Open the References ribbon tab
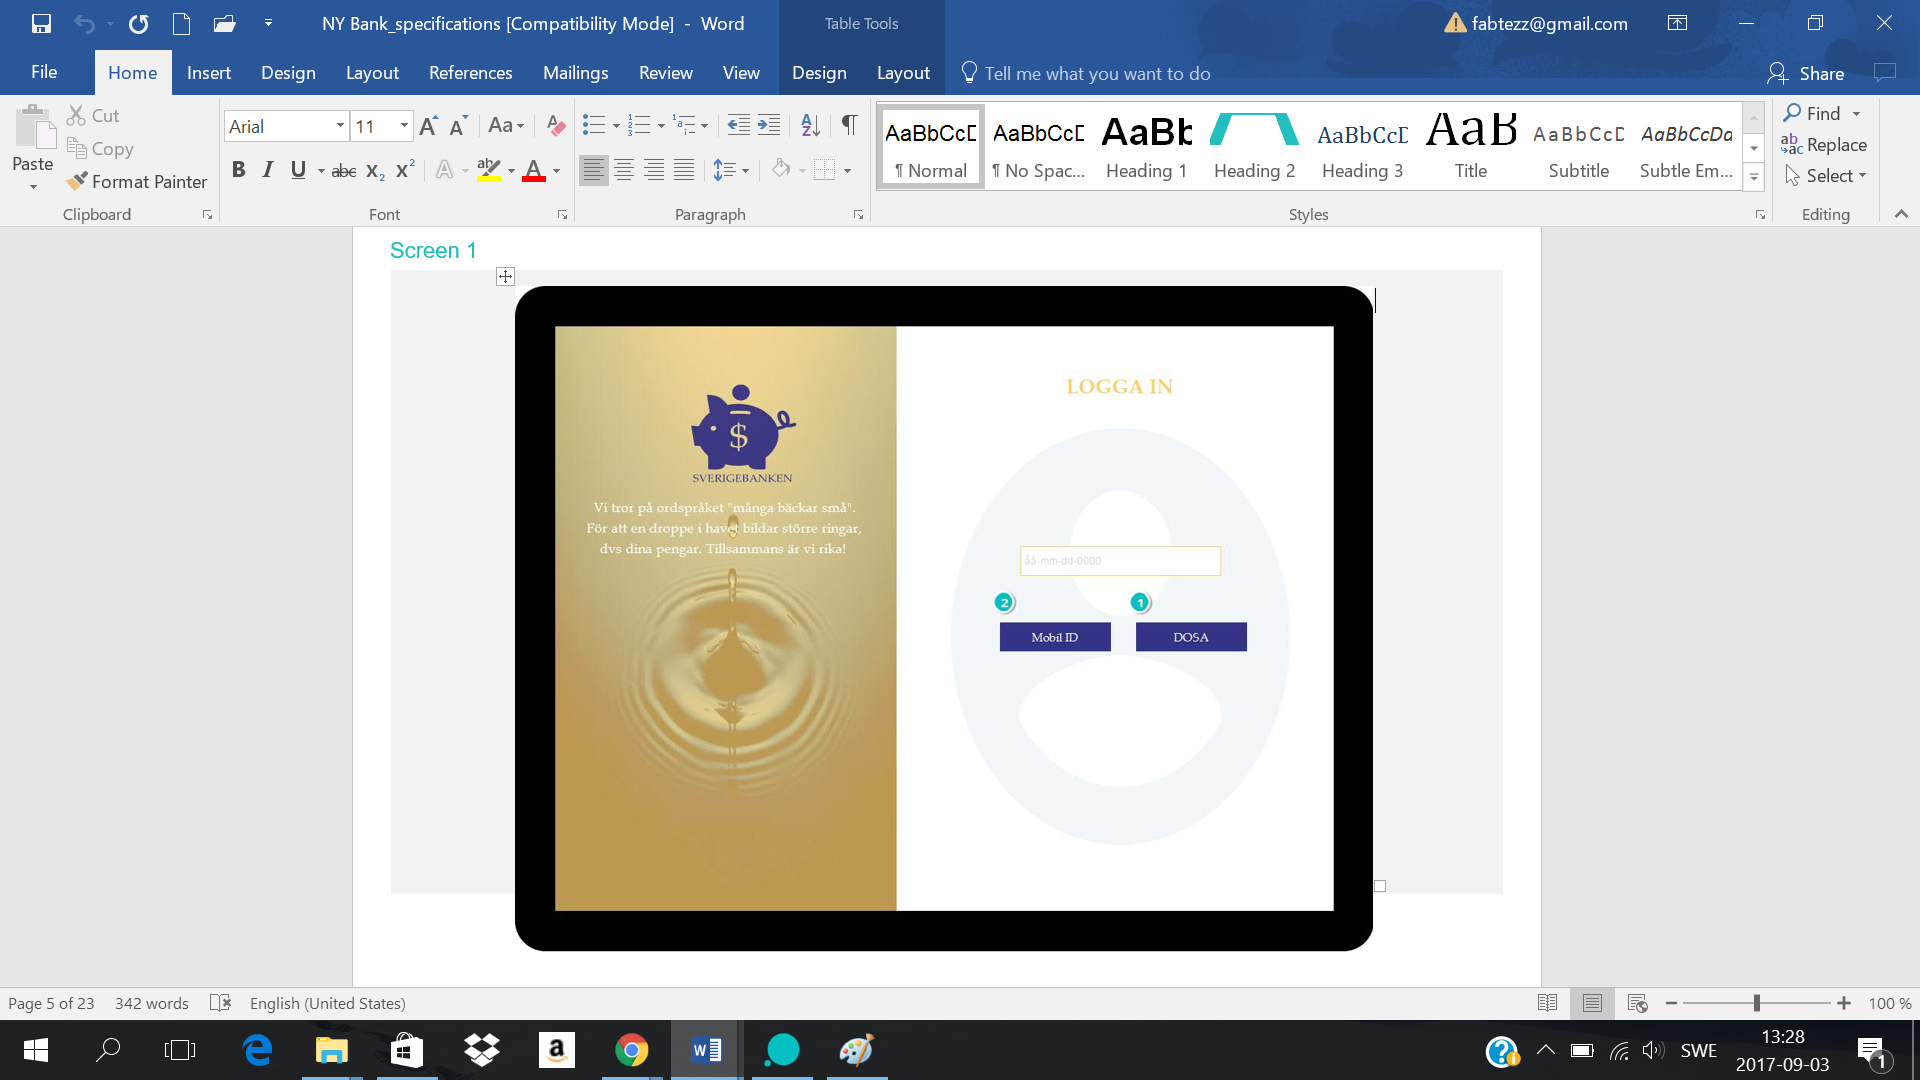Screen dimensions: 1920x1080 pos(470,73)
